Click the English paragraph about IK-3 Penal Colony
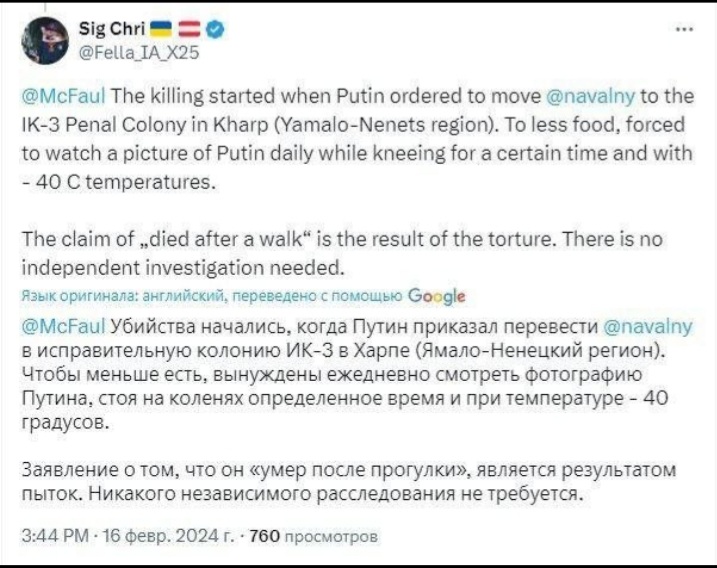The width and height of the screenshot is (717, 568). (358, 139)
